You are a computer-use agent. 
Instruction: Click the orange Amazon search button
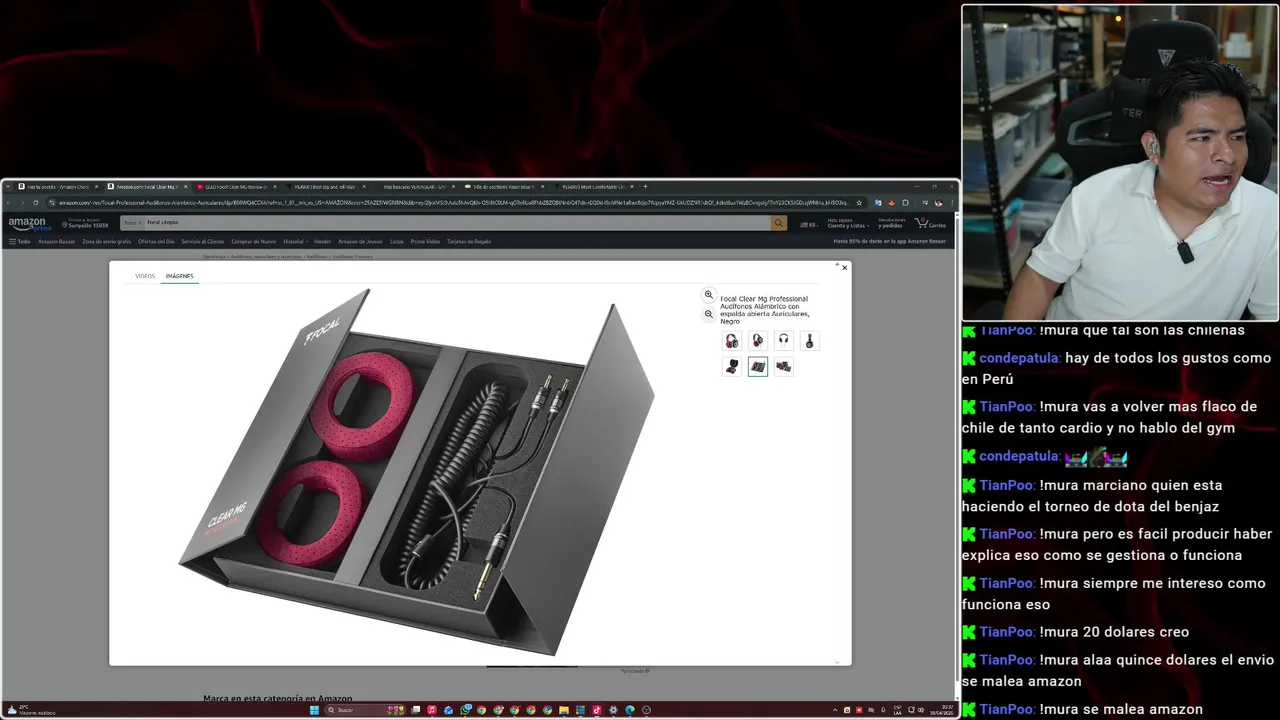[x=779, y=223]
